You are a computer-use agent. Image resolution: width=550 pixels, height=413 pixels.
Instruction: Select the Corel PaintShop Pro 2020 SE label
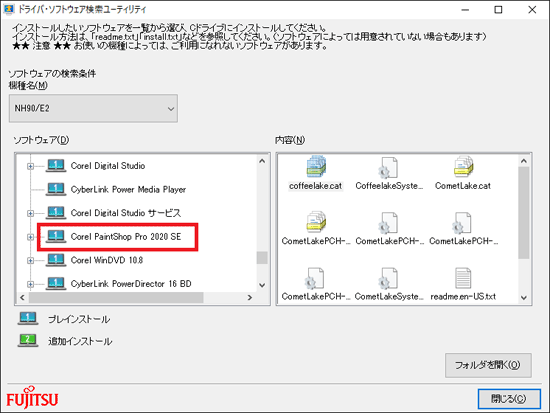point(126,237)
